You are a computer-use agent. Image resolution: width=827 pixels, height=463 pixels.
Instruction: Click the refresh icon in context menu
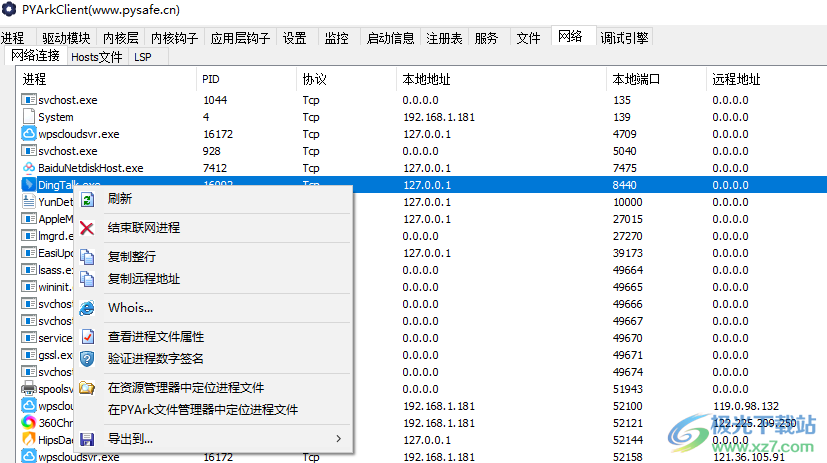(x=87, y=199)
